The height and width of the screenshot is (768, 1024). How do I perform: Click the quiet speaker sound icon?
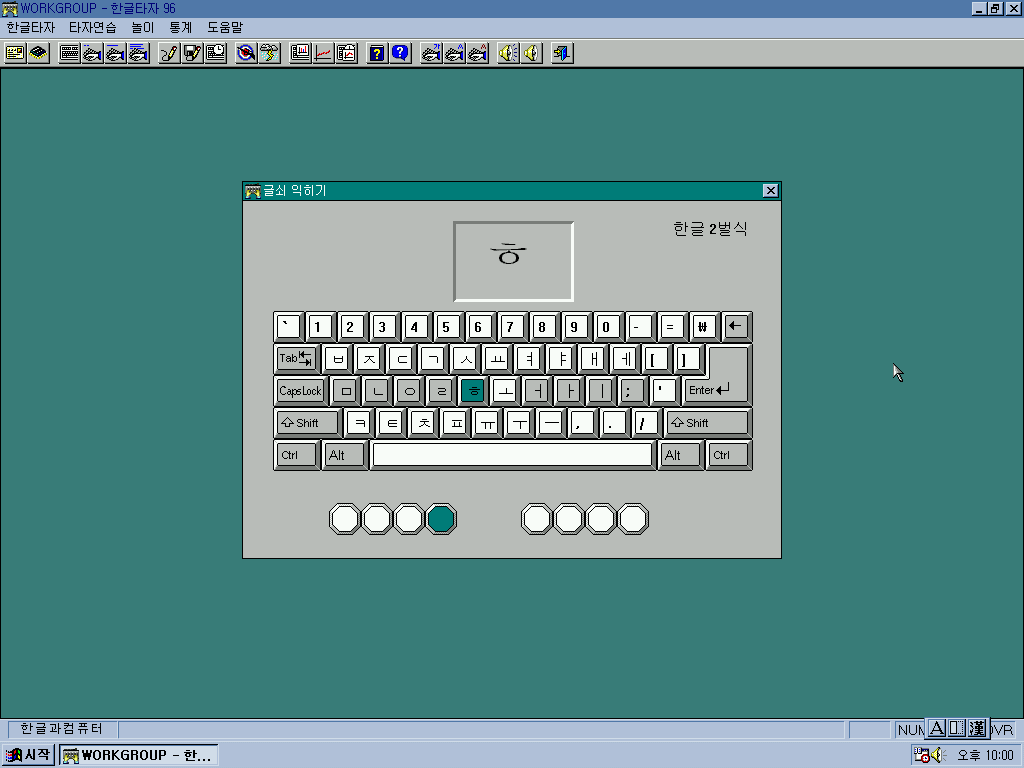pos(531,53)
